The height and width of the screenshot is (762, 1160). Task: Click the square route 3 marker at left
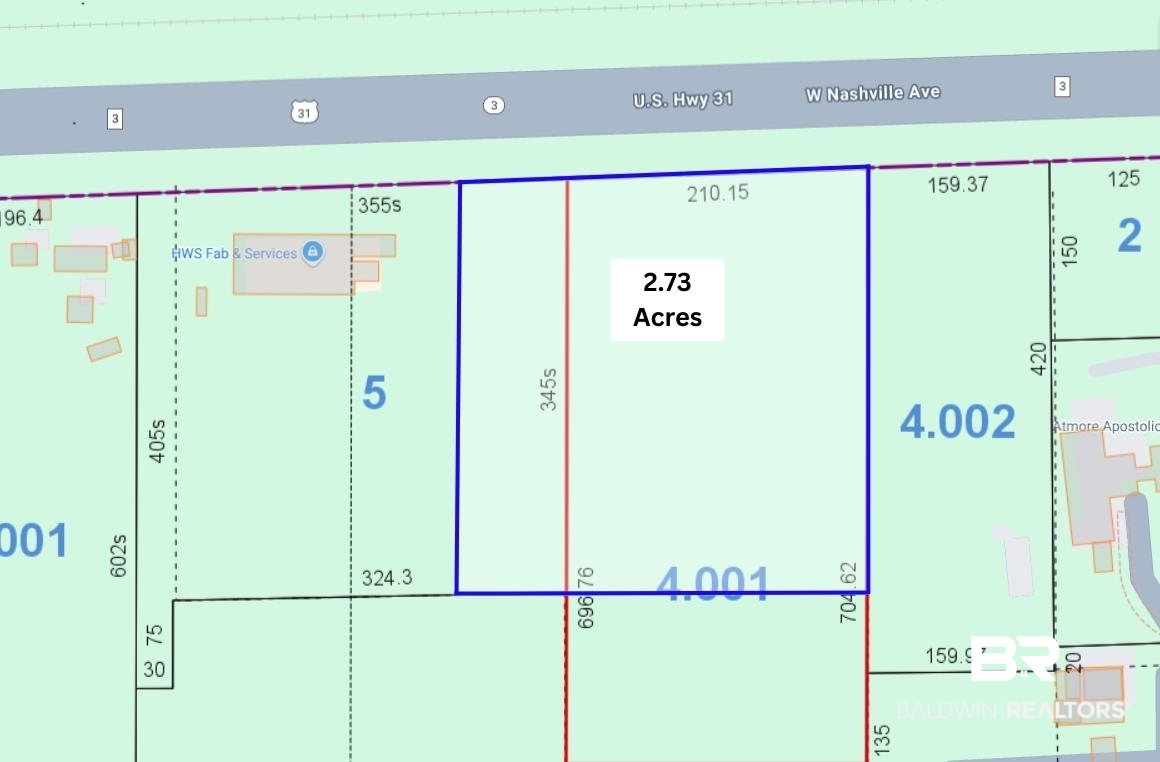(114, 118)
